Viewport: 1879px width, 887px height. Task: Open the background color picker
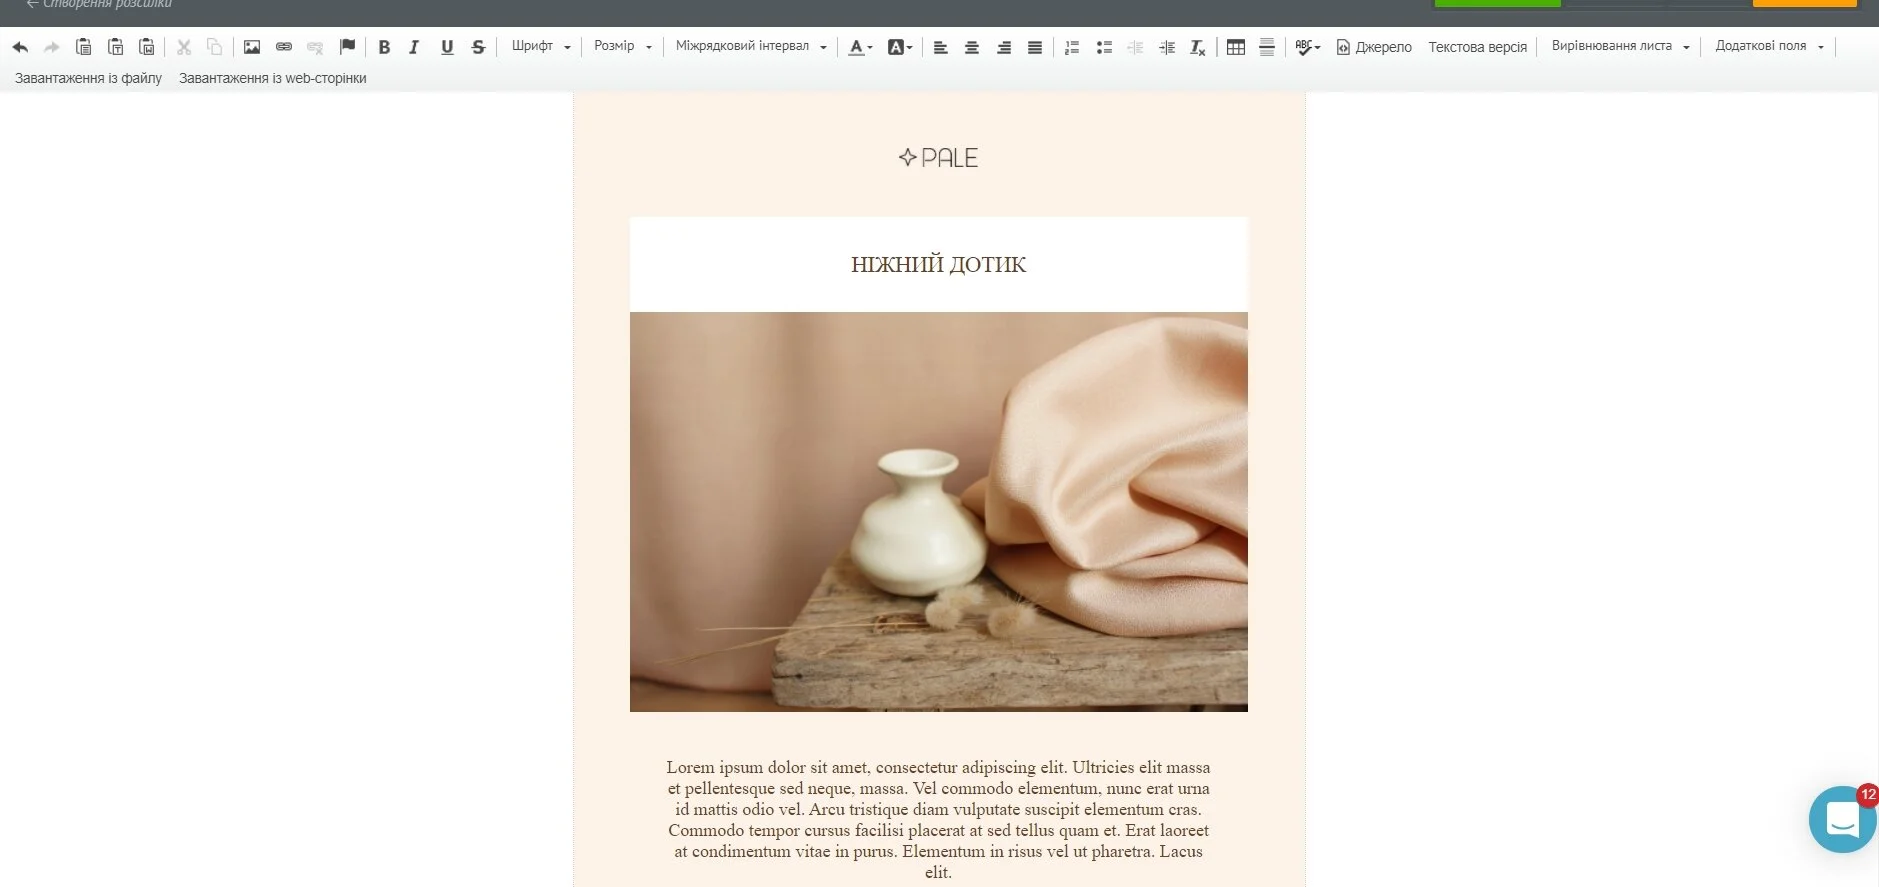click(x=900, y=47)
